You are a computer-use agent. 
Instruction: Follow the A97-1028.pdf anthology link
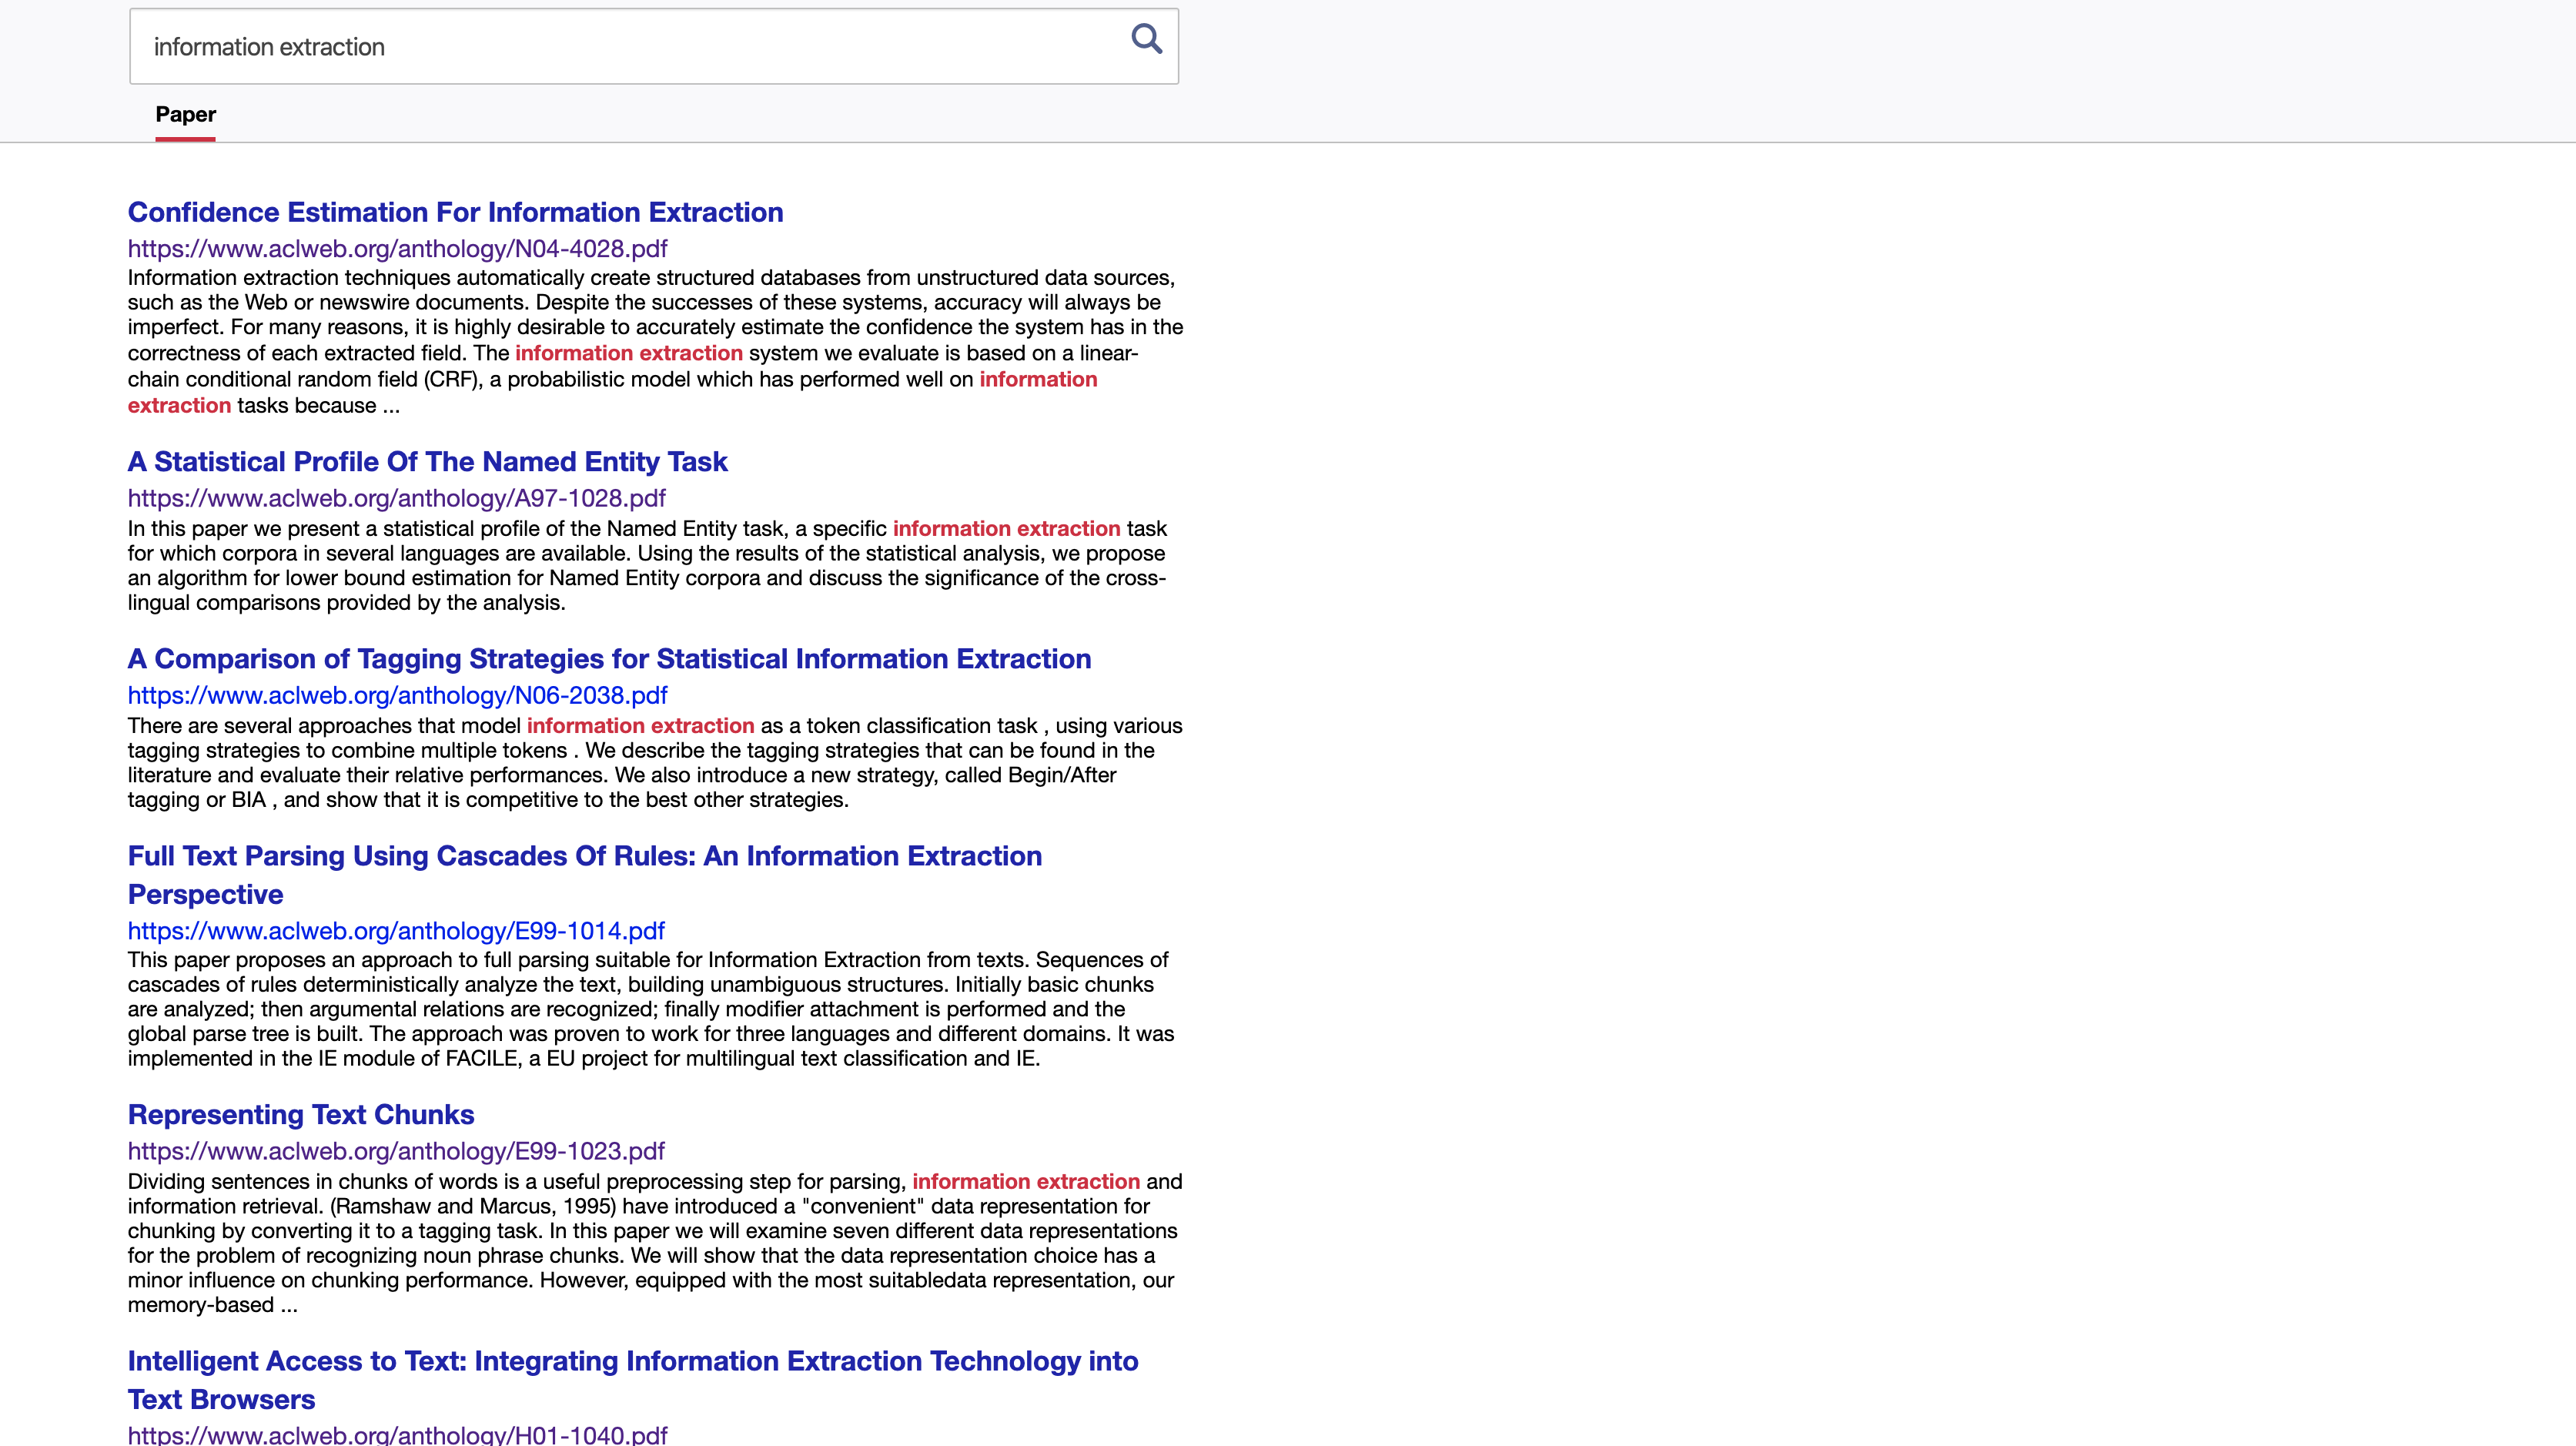[x=396, y=498]
